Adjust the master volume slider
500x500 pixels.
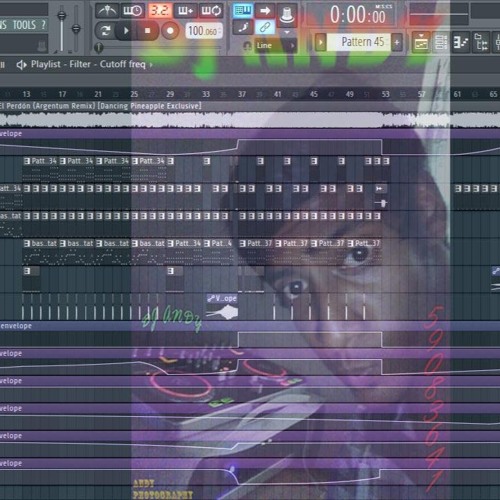[x=61, y=15]
